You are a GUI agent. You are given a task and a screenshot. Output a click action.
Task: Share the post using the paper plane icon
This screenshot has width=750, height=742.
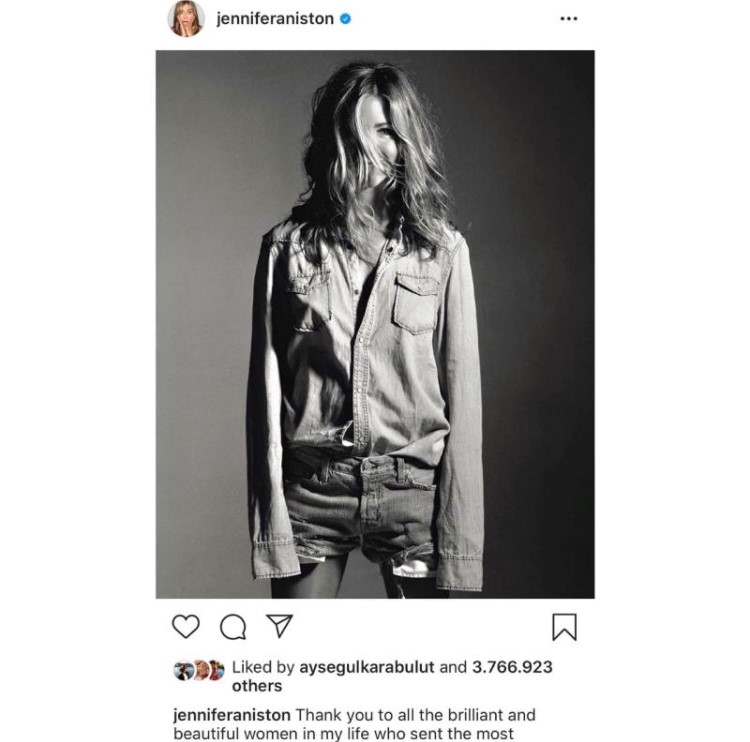279,626
